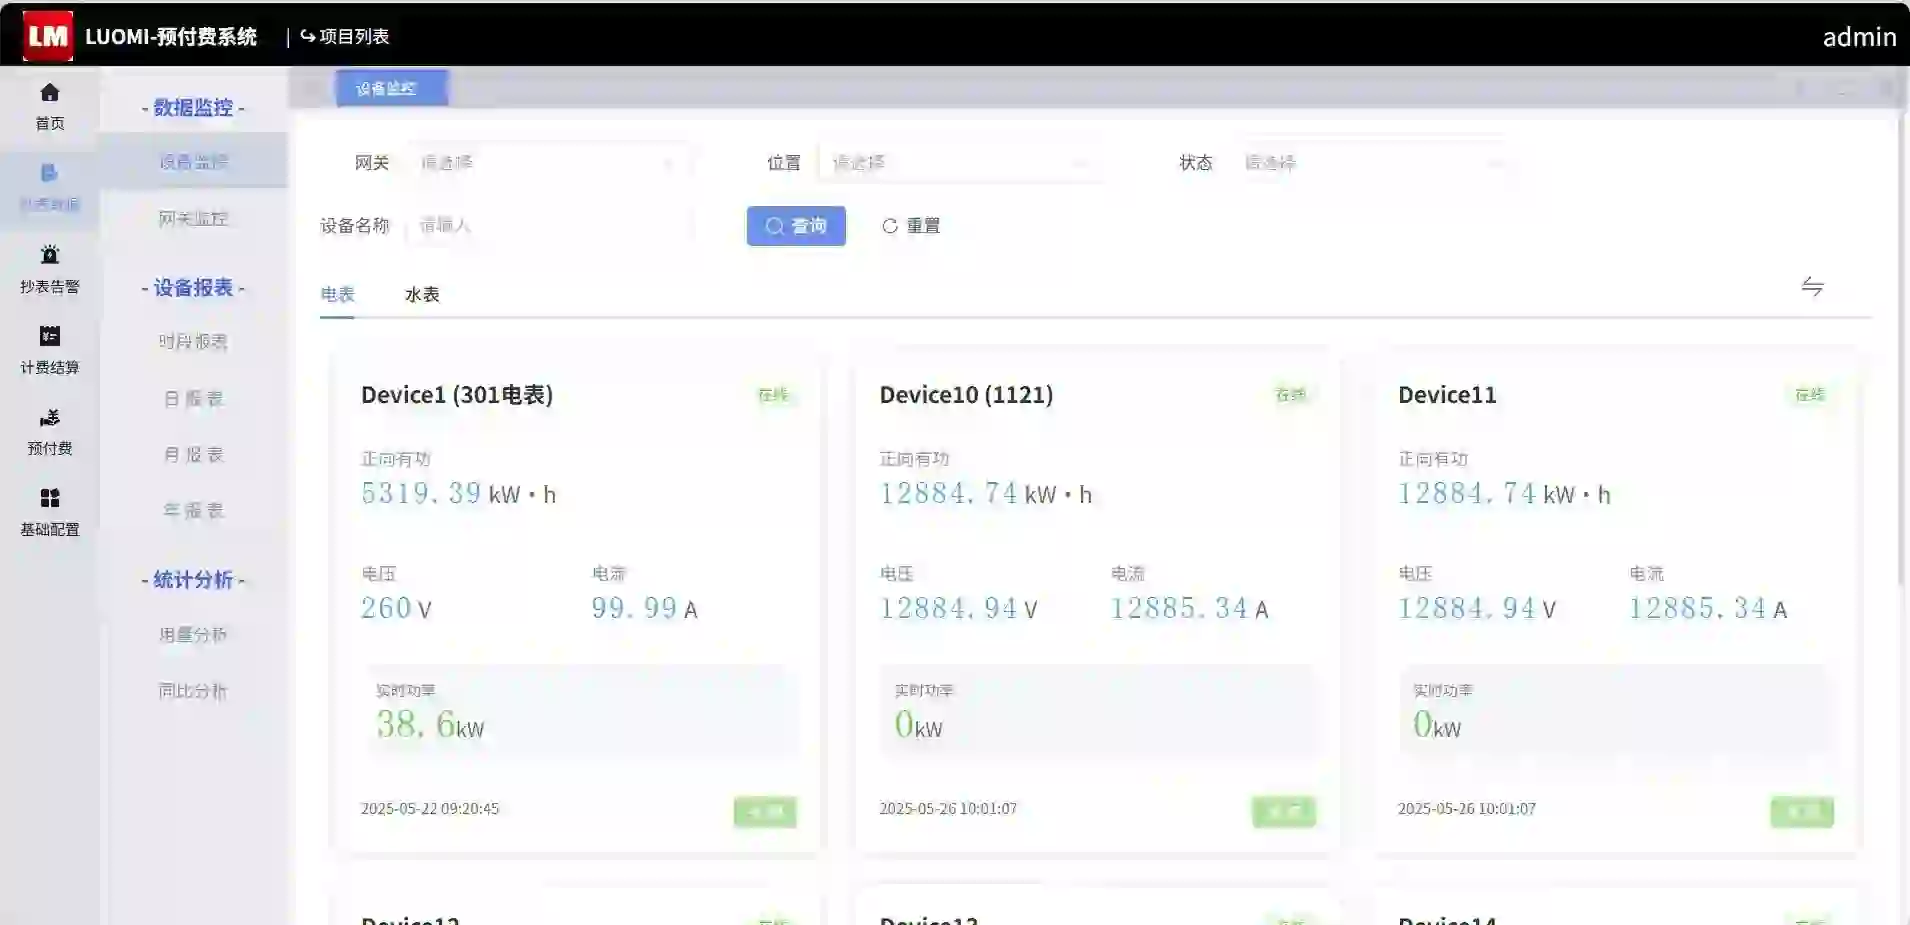Click the green button on the Device1 card
Screen dimensions: 1910x925
pos(765,812)
